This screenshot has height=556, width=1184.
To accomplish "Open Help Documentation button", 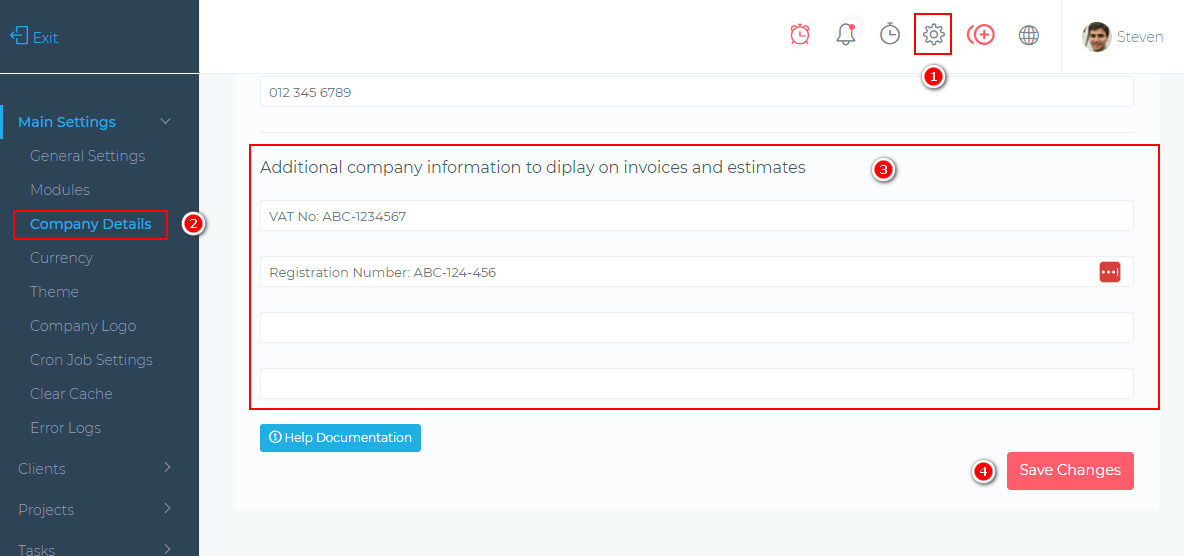I will pos(340,437).
